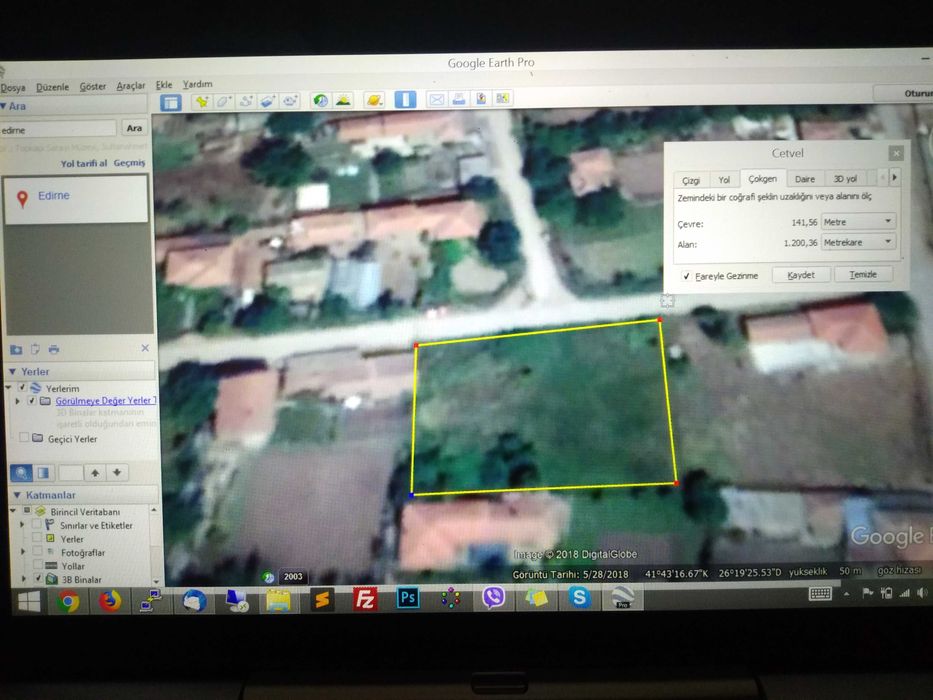Disable the 3B Binalar layer checkbox

37,578
